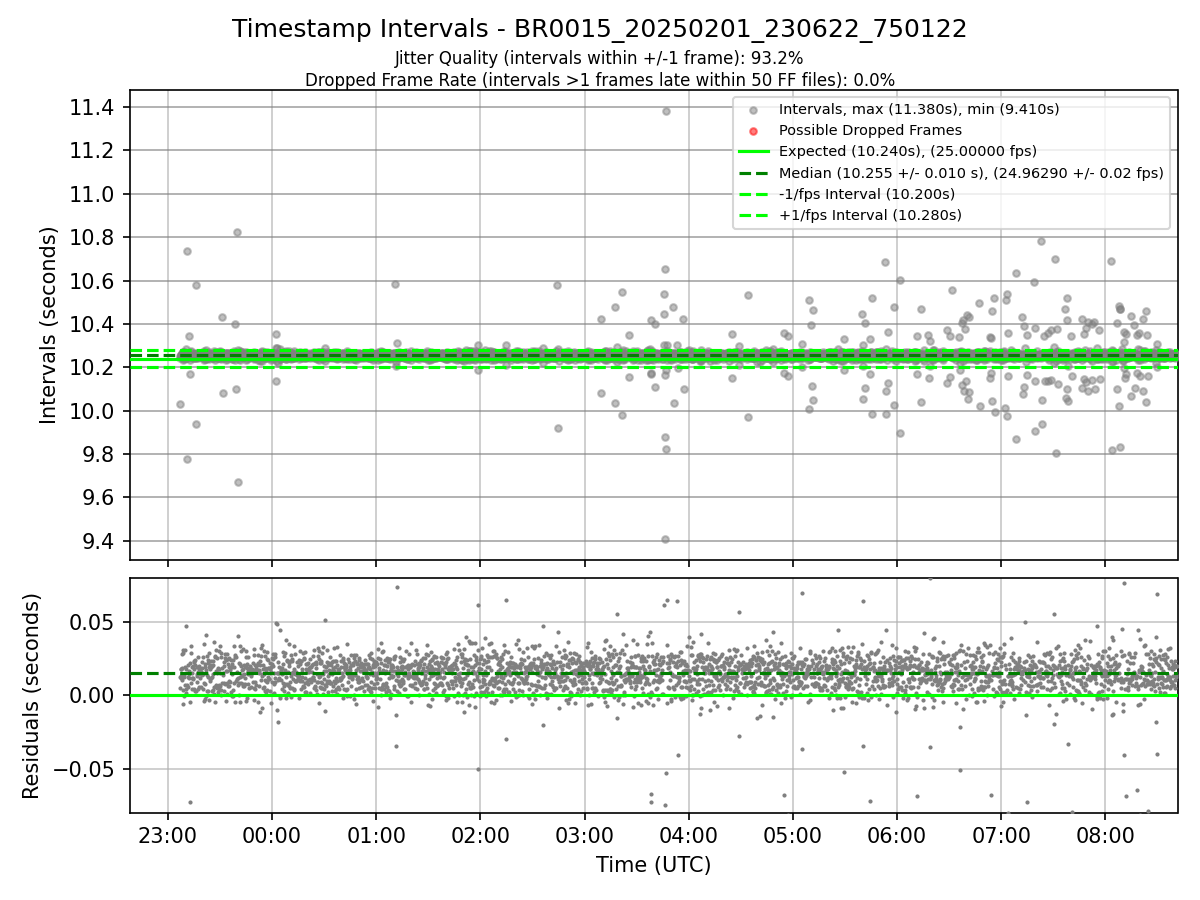
Task: Click the legend entry beginning 'Median (10.255 +/- 0.010 s)'
Action: [x=971, y=173]
